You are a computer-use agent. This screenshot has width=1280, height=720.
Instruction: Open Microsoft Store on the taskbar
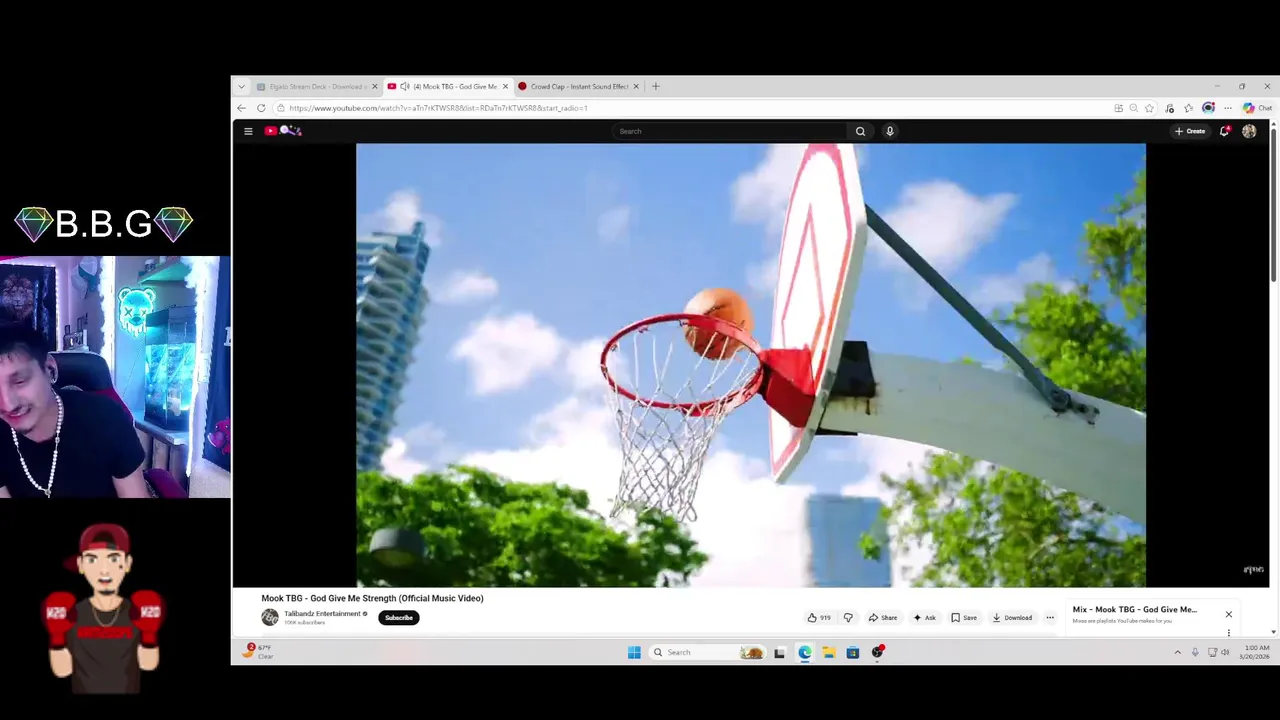[x=852, y=652]
